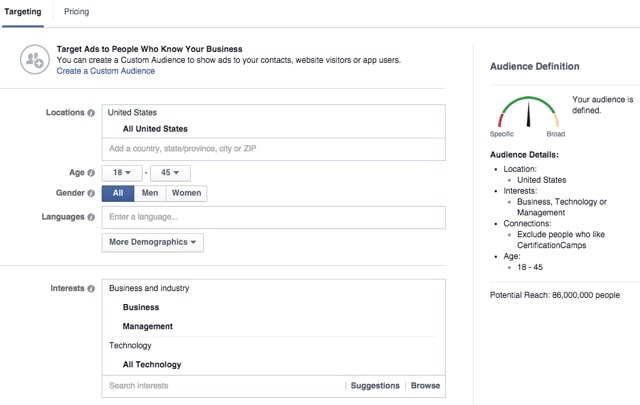Select Men gender option
Image resolution: width=640 pixels, height=405 pixels.
pos(149,193)
